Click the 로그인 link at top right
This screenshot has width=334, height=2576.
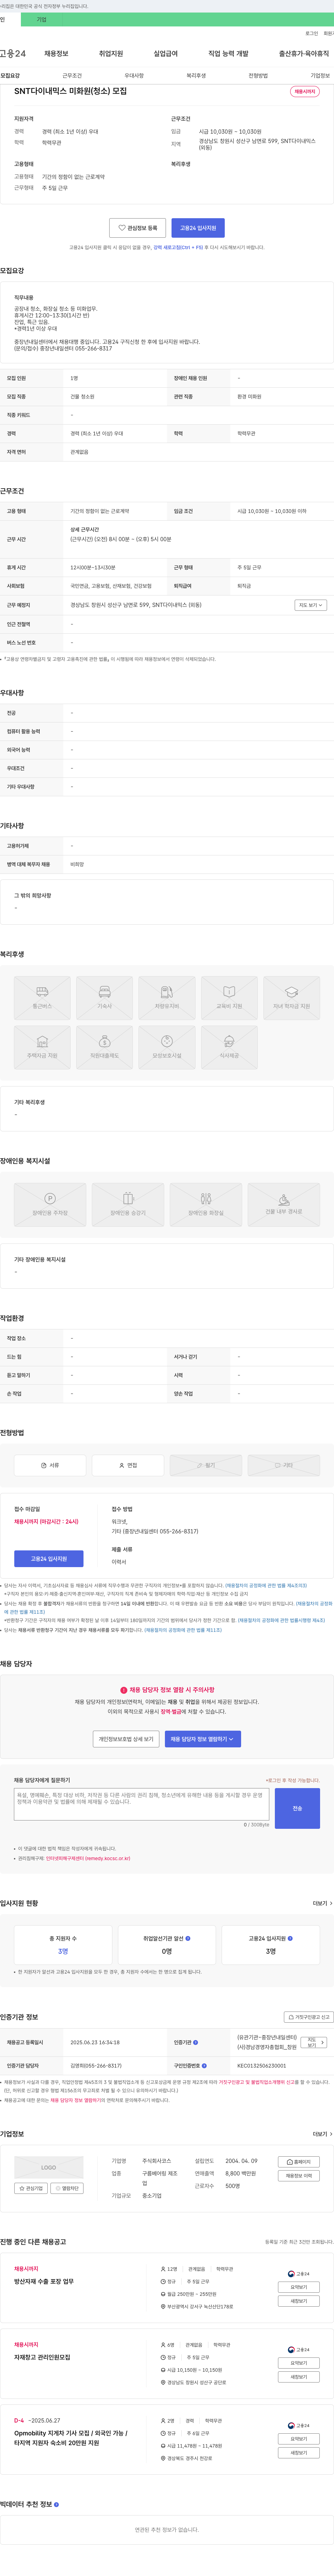[x=312, y=33]
